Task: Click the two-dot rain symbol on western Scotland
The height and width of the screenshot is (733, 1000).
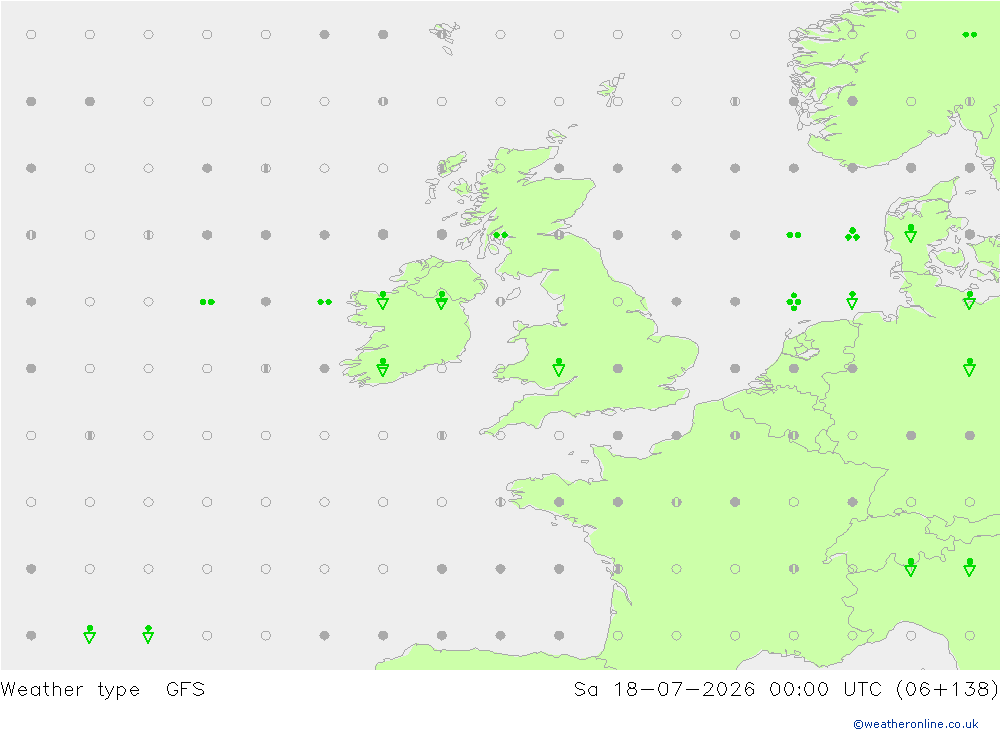Action: tap(501, 235)
